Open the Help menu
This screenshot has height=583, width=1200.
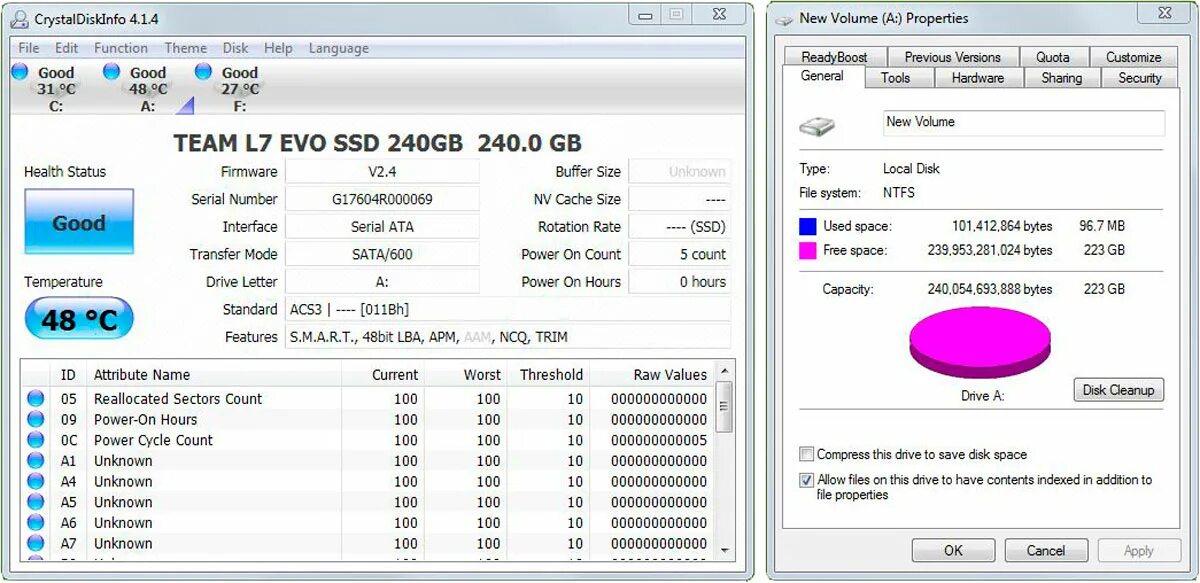click(x=278, y=48)
